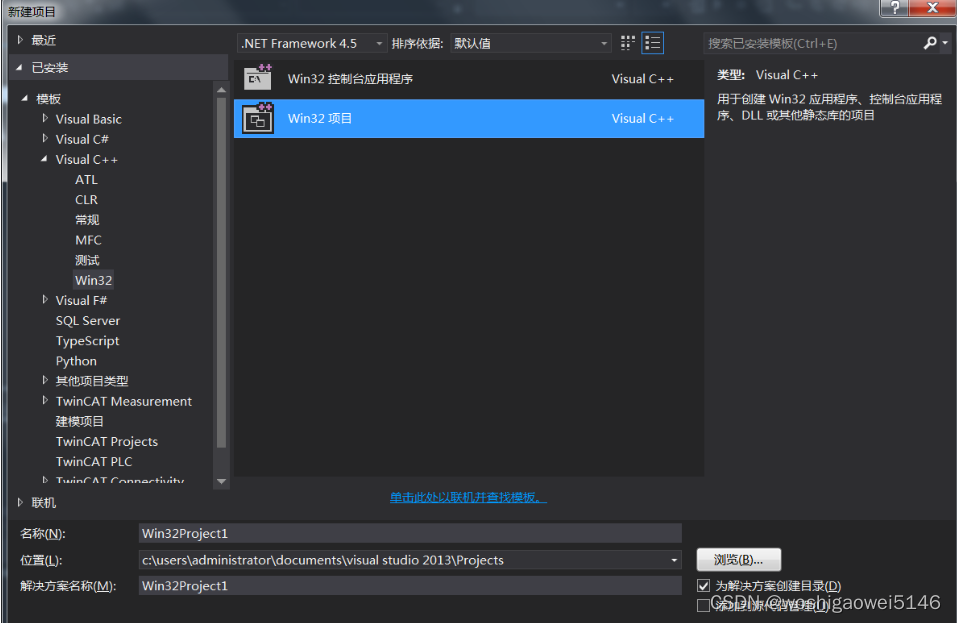Collapse the 已安装 section
The image size is (957, 623).
20,67
